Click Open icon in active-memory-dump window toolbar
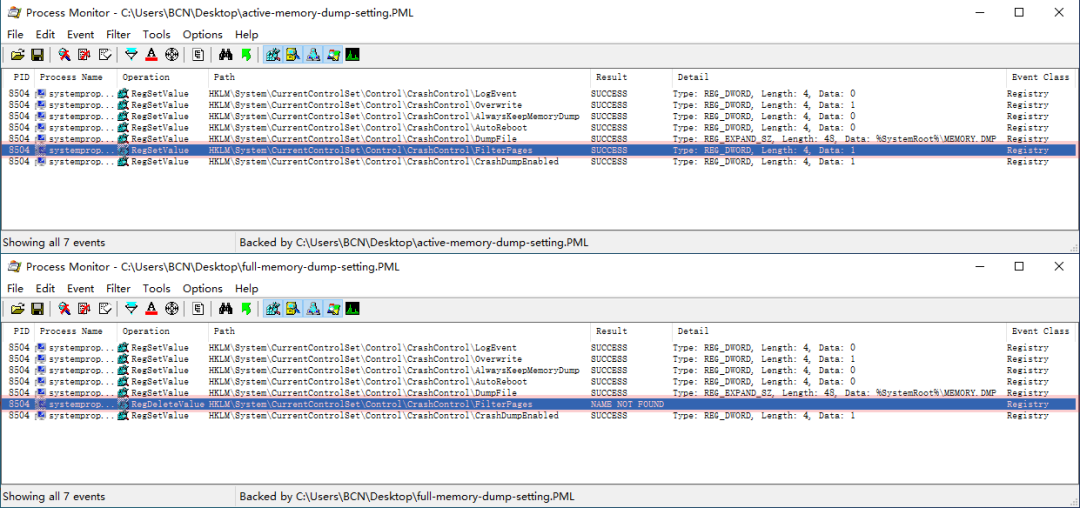The height and width of the screenshot is (508, 1080). (x=18, y=55)
